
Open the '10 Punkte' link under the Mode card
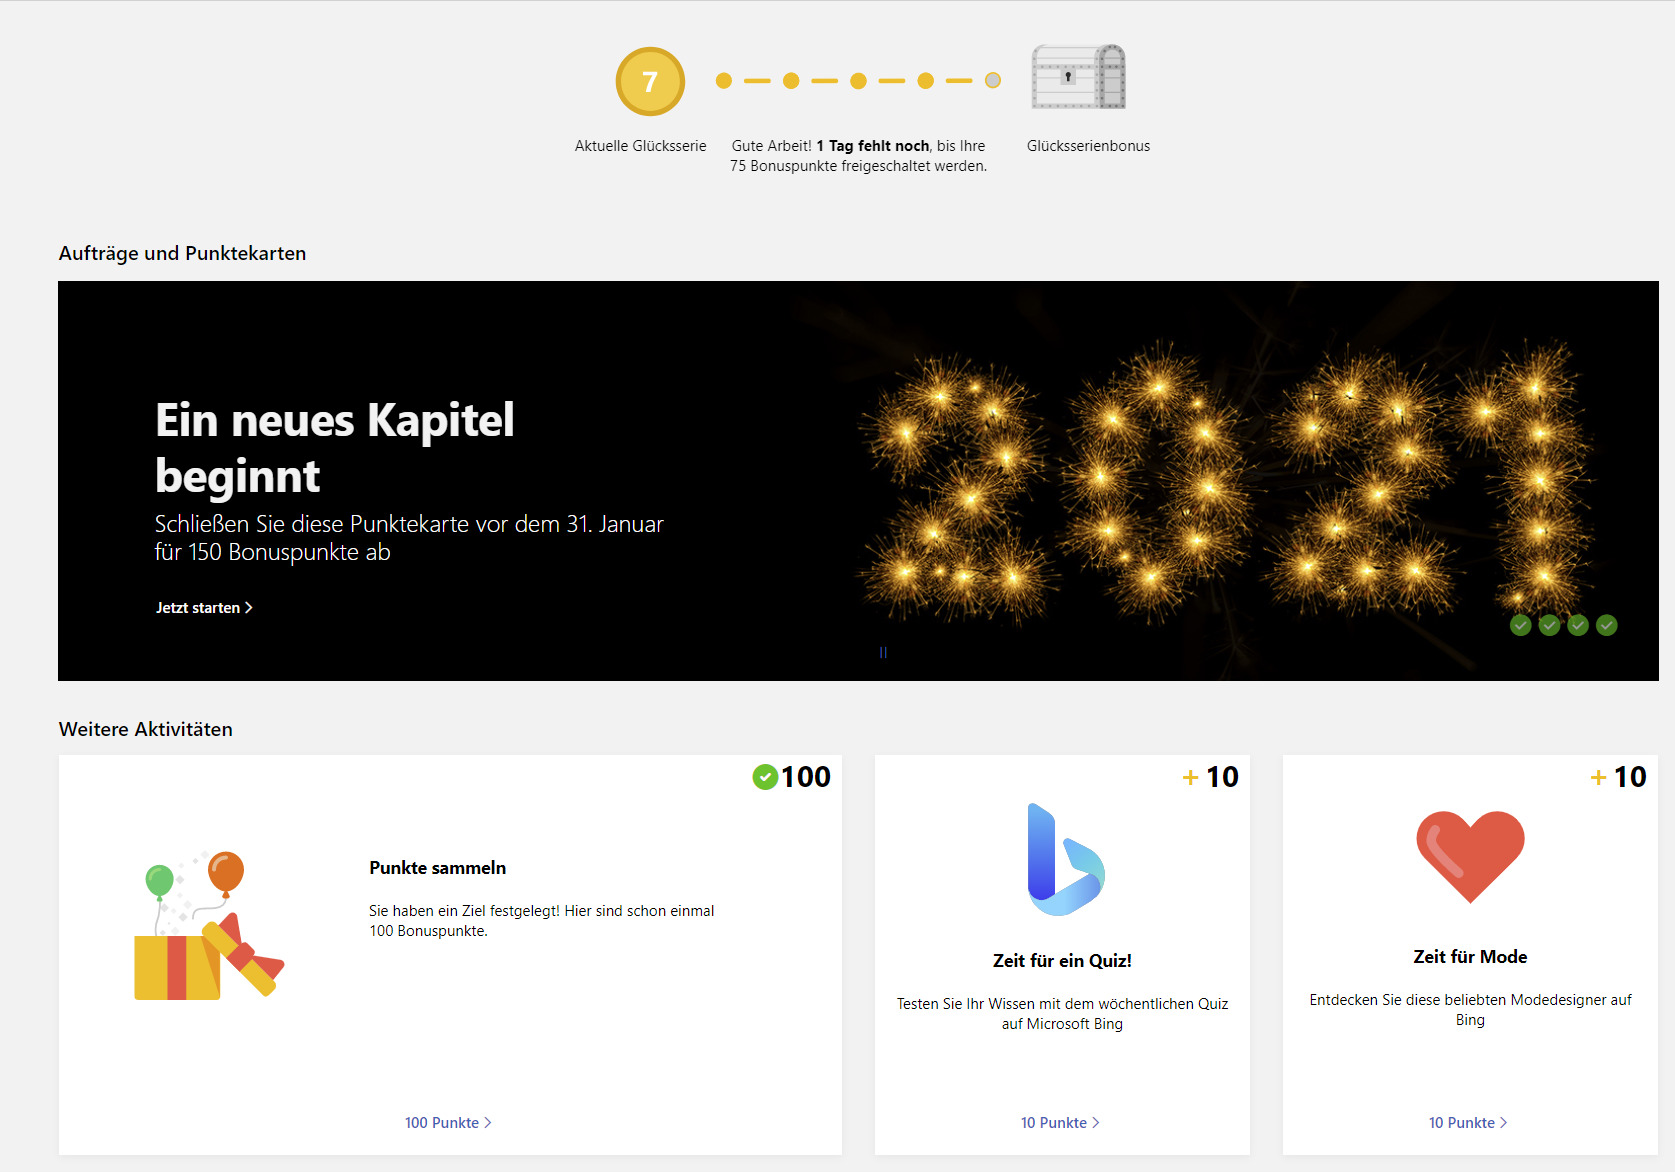(x=1467, y=1123)
